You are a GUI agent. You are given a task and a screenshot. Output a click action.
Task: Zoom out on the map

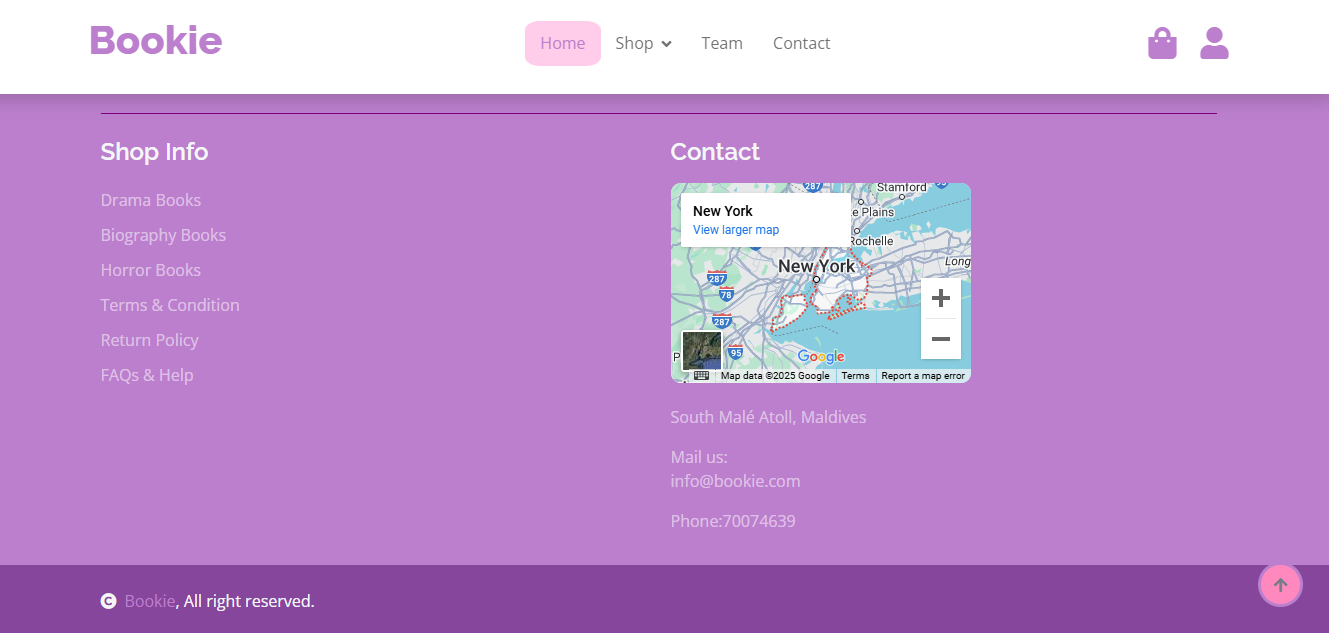[940, 339]
